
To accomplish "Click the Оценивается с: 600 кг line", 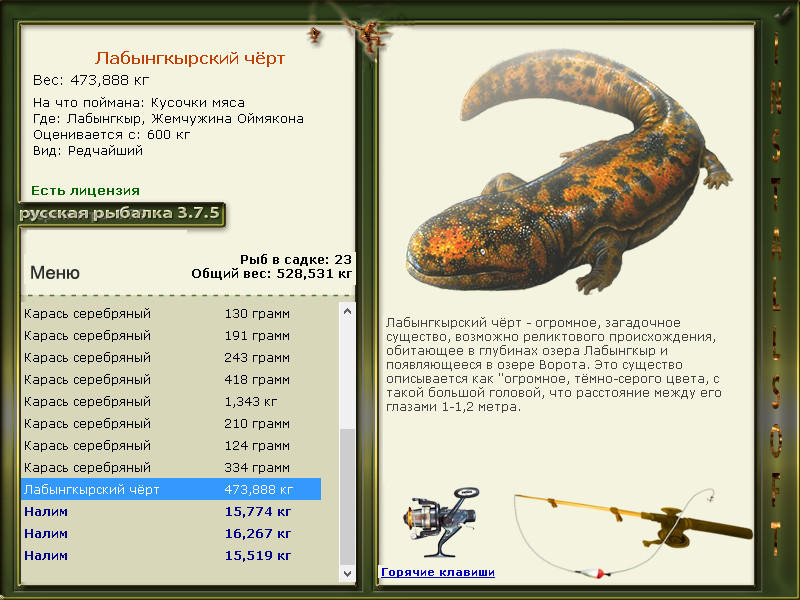I will [111, 135].
